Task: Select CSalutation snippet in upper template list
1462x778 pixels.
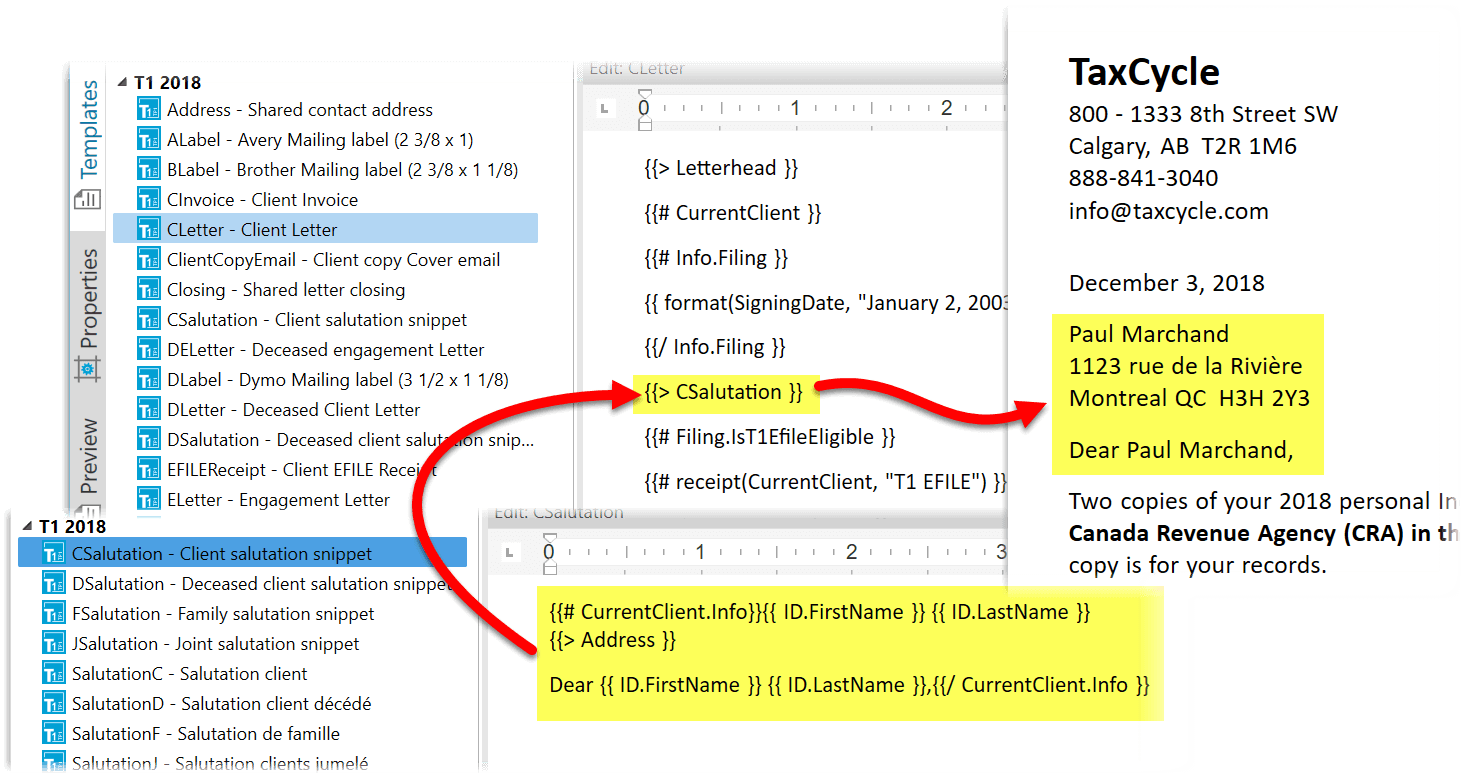Action: point(317,320)
